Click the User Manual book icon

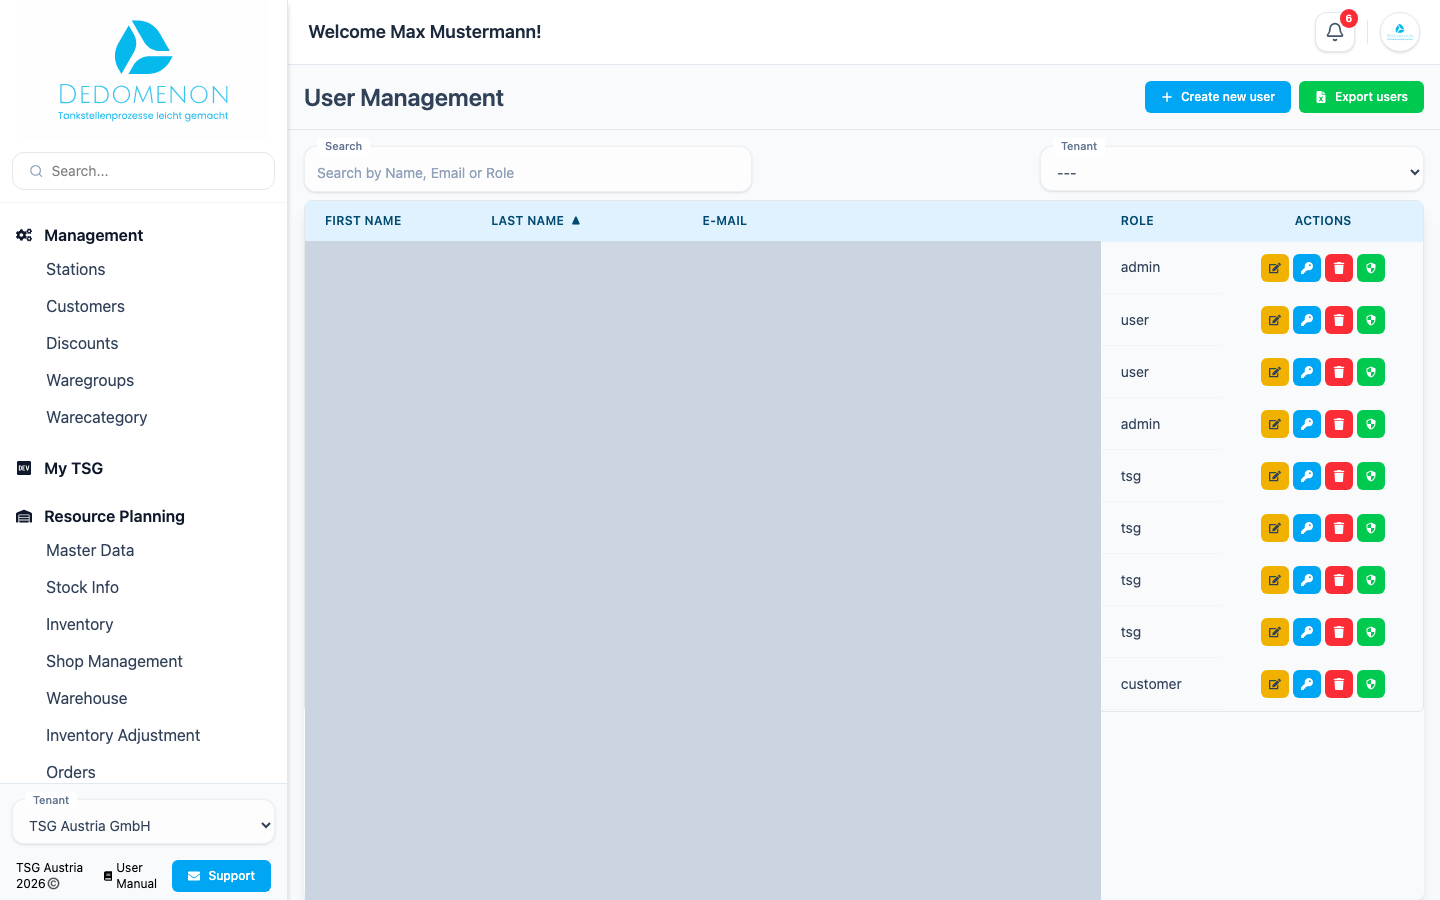pos(108,876)
